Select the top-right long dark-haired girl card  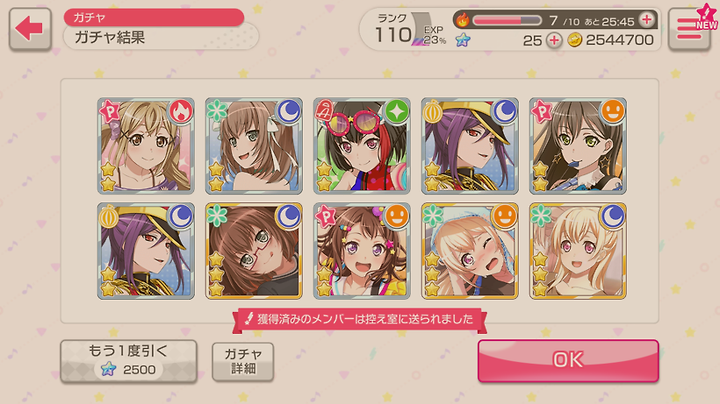(578, 146)
